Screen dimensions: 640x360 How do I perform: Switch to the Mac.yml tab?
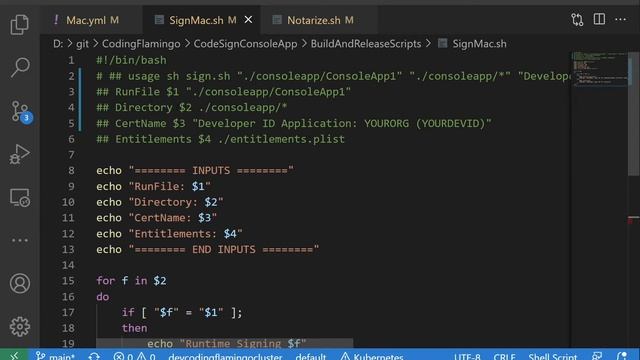[91, 20]
